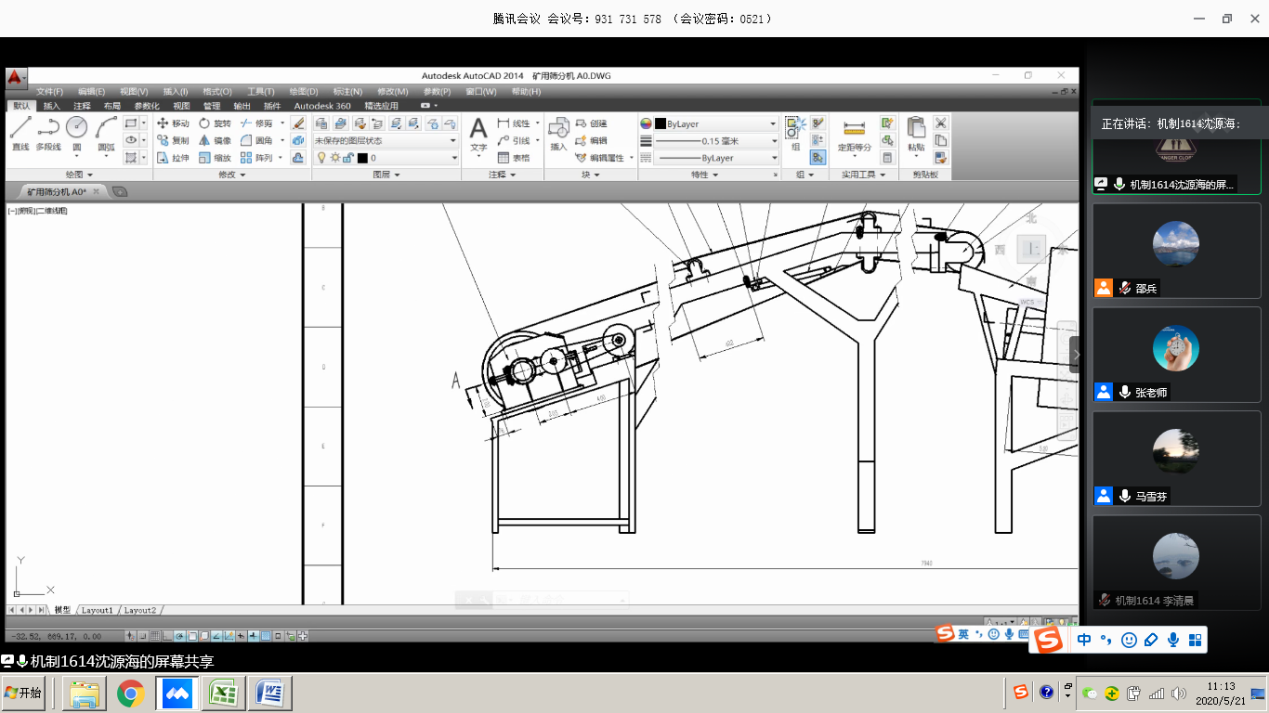1269x713 pixels.
Task: Open the AutoCAD application menu logo
Action: click(x=15, y=77)
